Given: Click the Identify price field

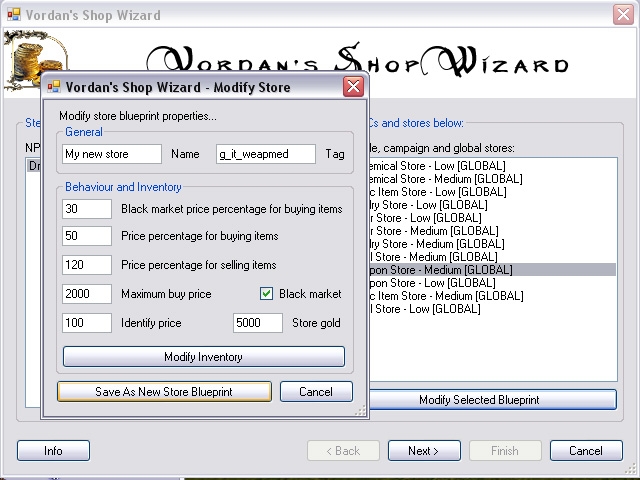Looking at the screenshot, I should click(86, 323).
